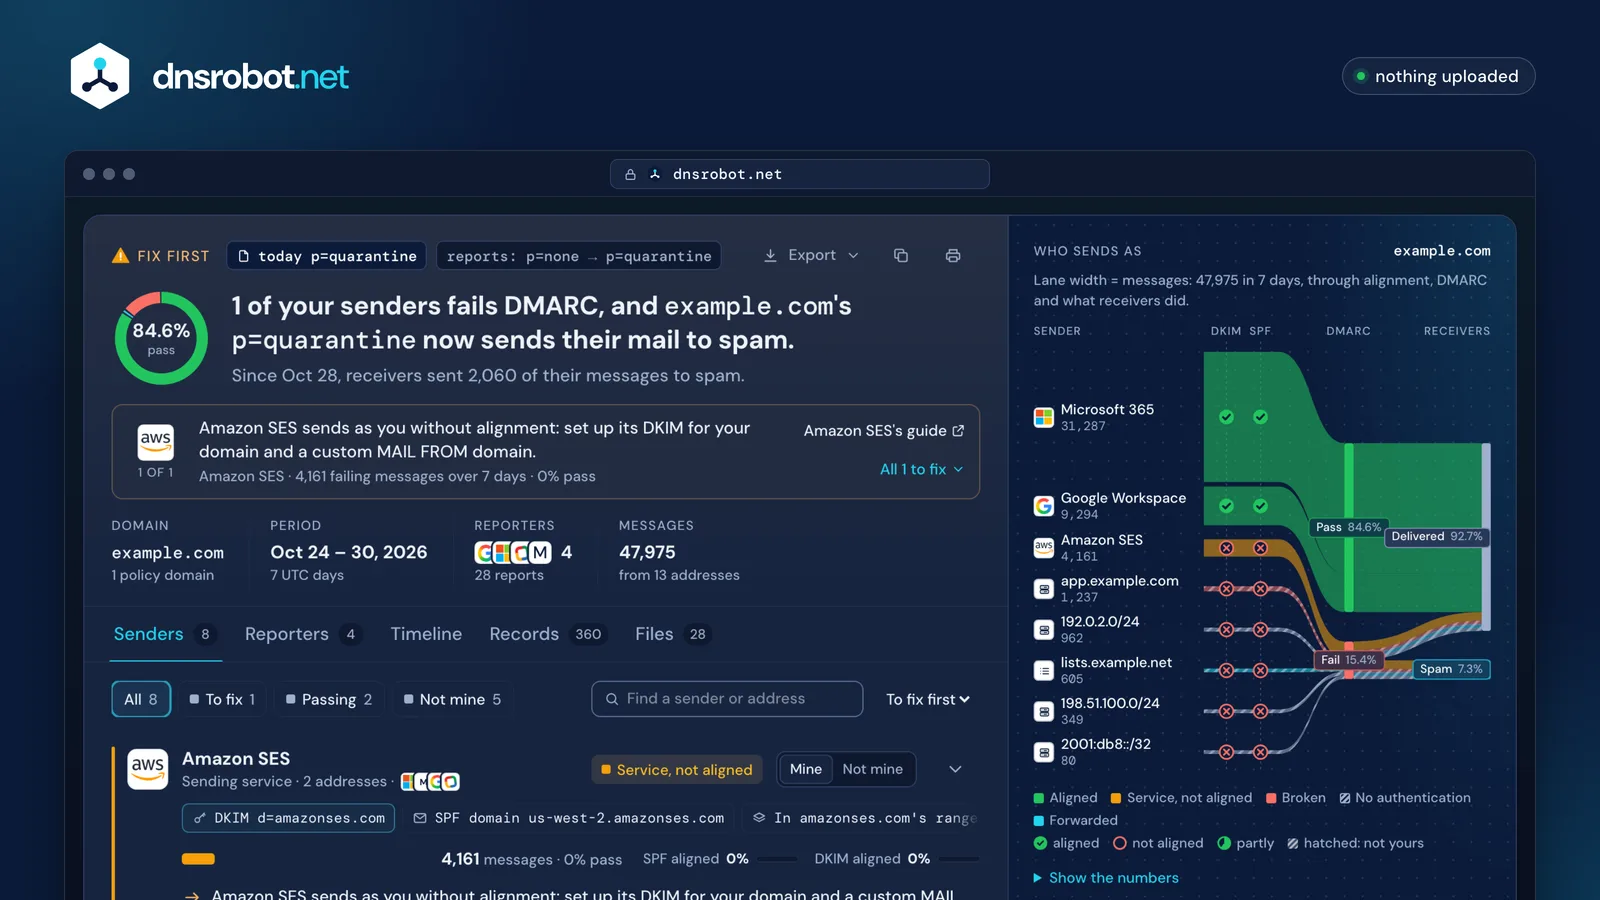Click Amazon SES DKIM not-aligned cross
1600x900 pixels.
pos(1226,548)
